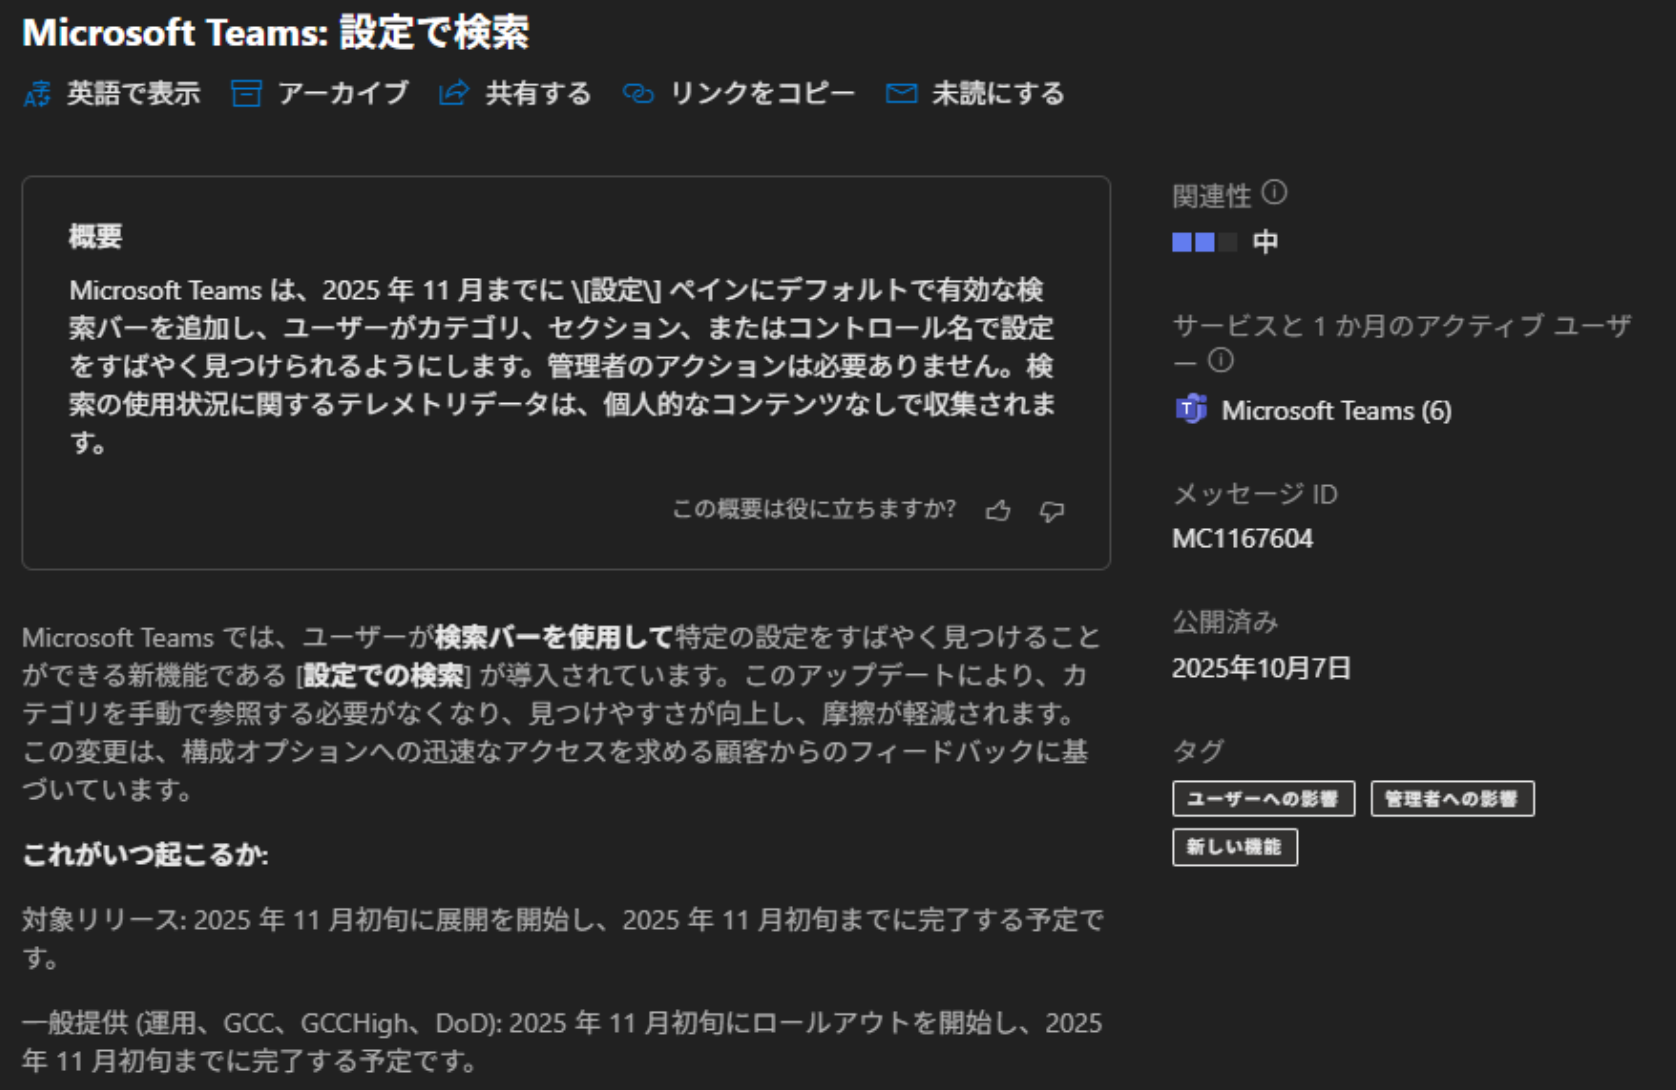Click the envelope mark-unread icon
This screenshot has width=1676, height=1090.
point(901,94)
